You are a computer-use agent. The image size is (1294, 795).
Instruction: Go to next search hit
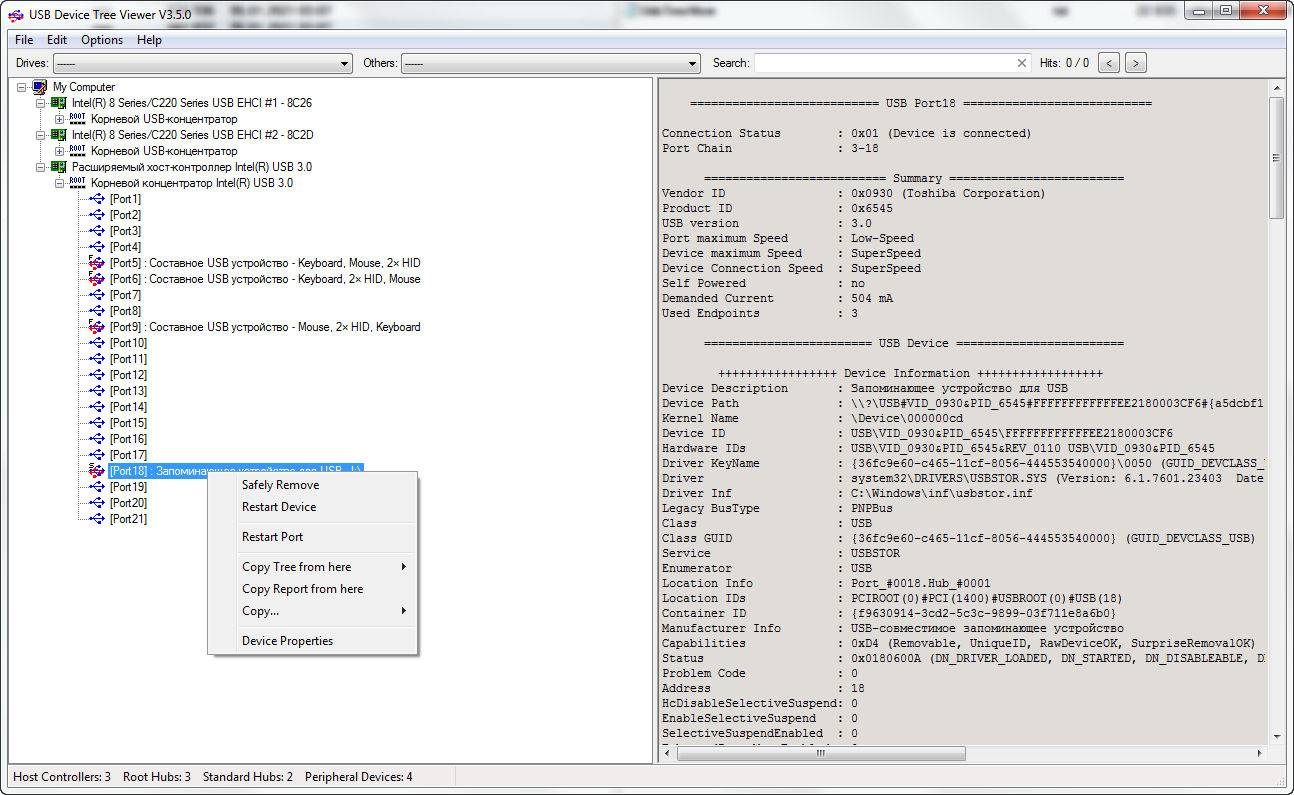click(1135, 63)
